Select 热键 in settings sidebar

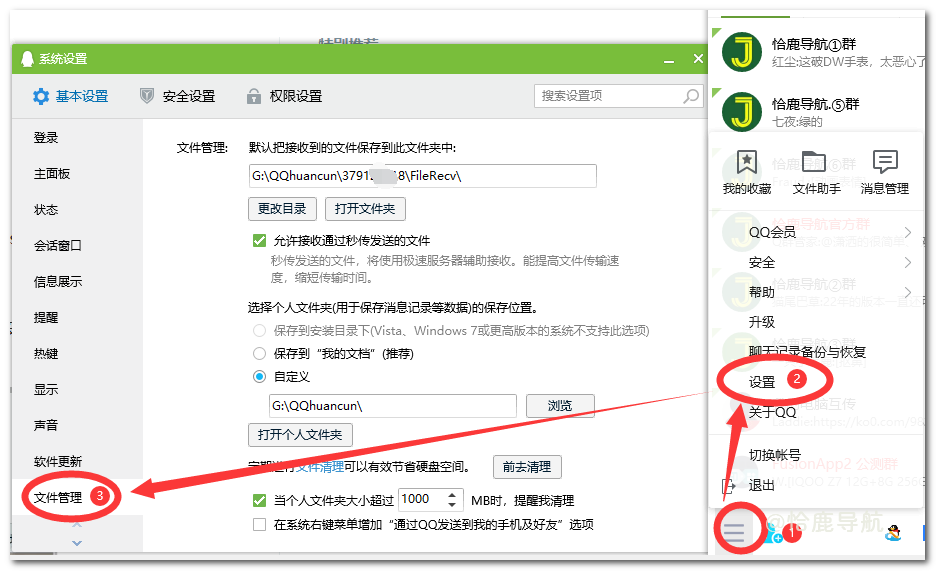[x=46, y=353]
